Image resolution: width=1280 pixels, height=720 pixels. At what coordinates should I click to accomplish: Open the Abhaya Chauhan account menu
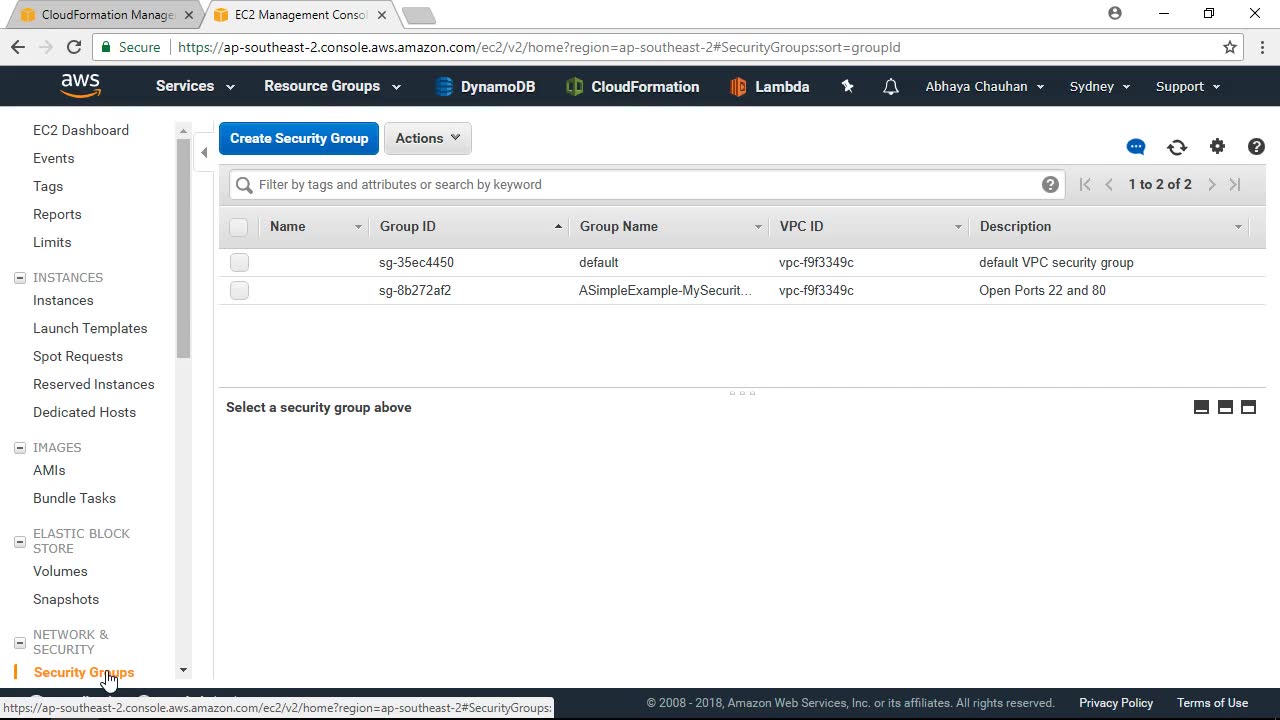coord(985,86)
